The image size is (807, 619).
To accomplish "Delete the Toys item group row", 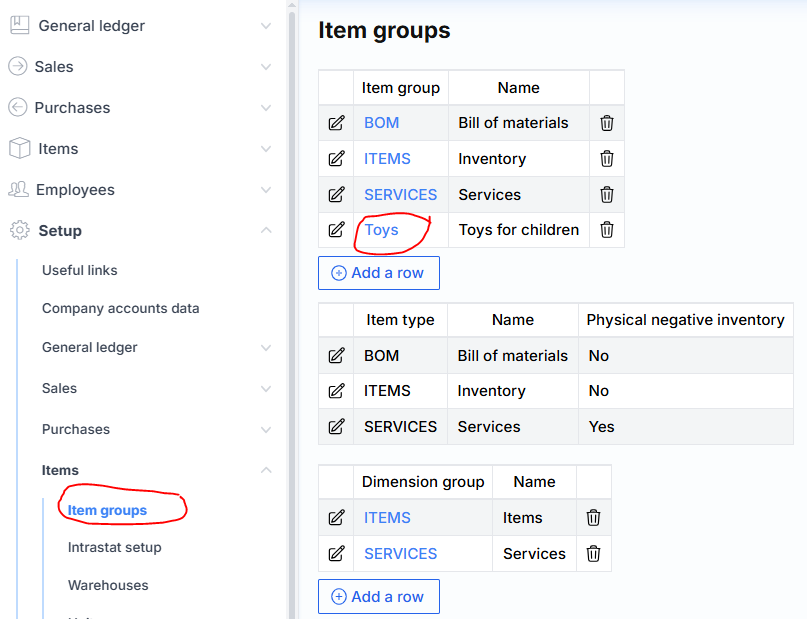I will pyautogui.click(x=606, y=230).
